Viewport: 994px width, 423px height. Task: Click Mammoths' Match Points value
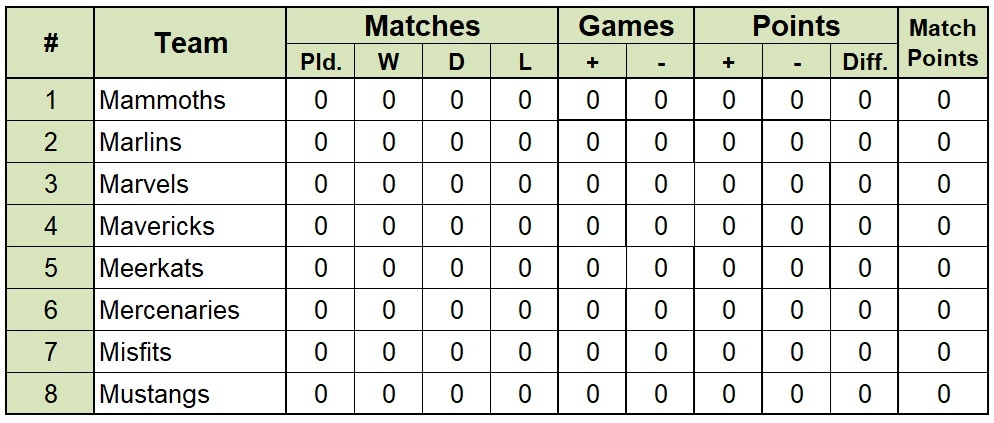943,100
